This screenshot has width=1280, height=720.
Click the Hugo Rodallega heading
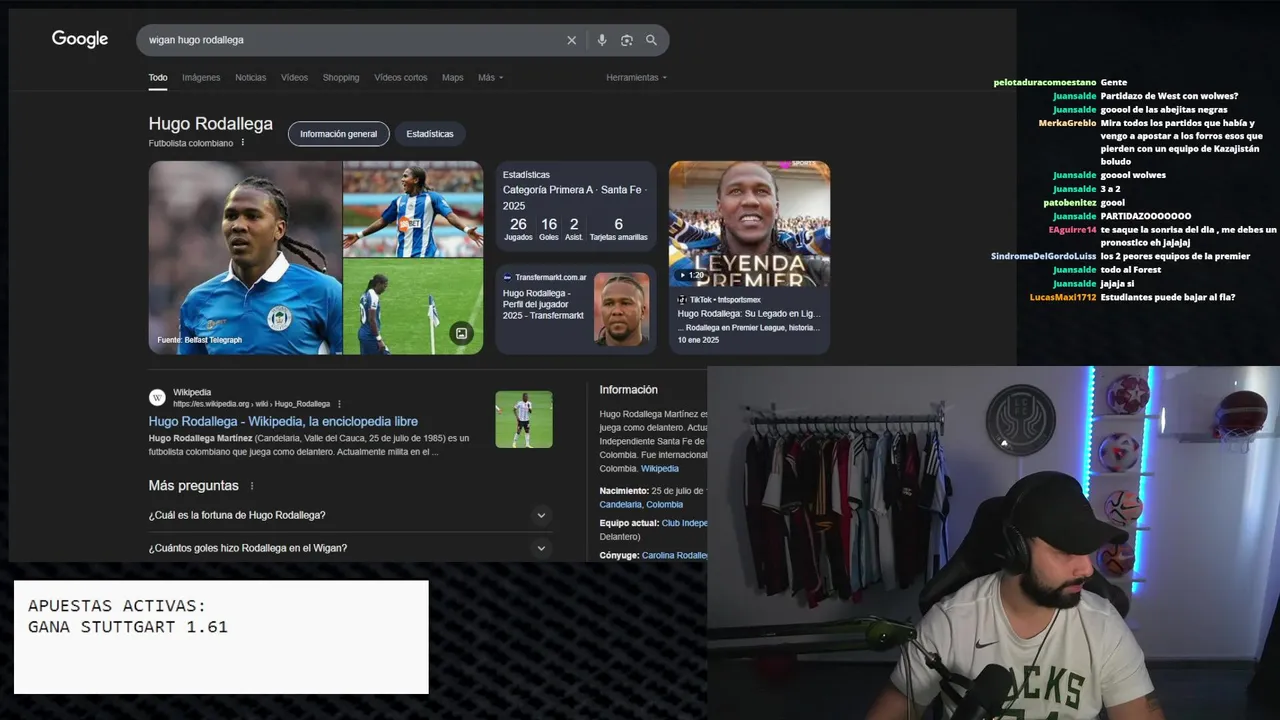[211, 124]
